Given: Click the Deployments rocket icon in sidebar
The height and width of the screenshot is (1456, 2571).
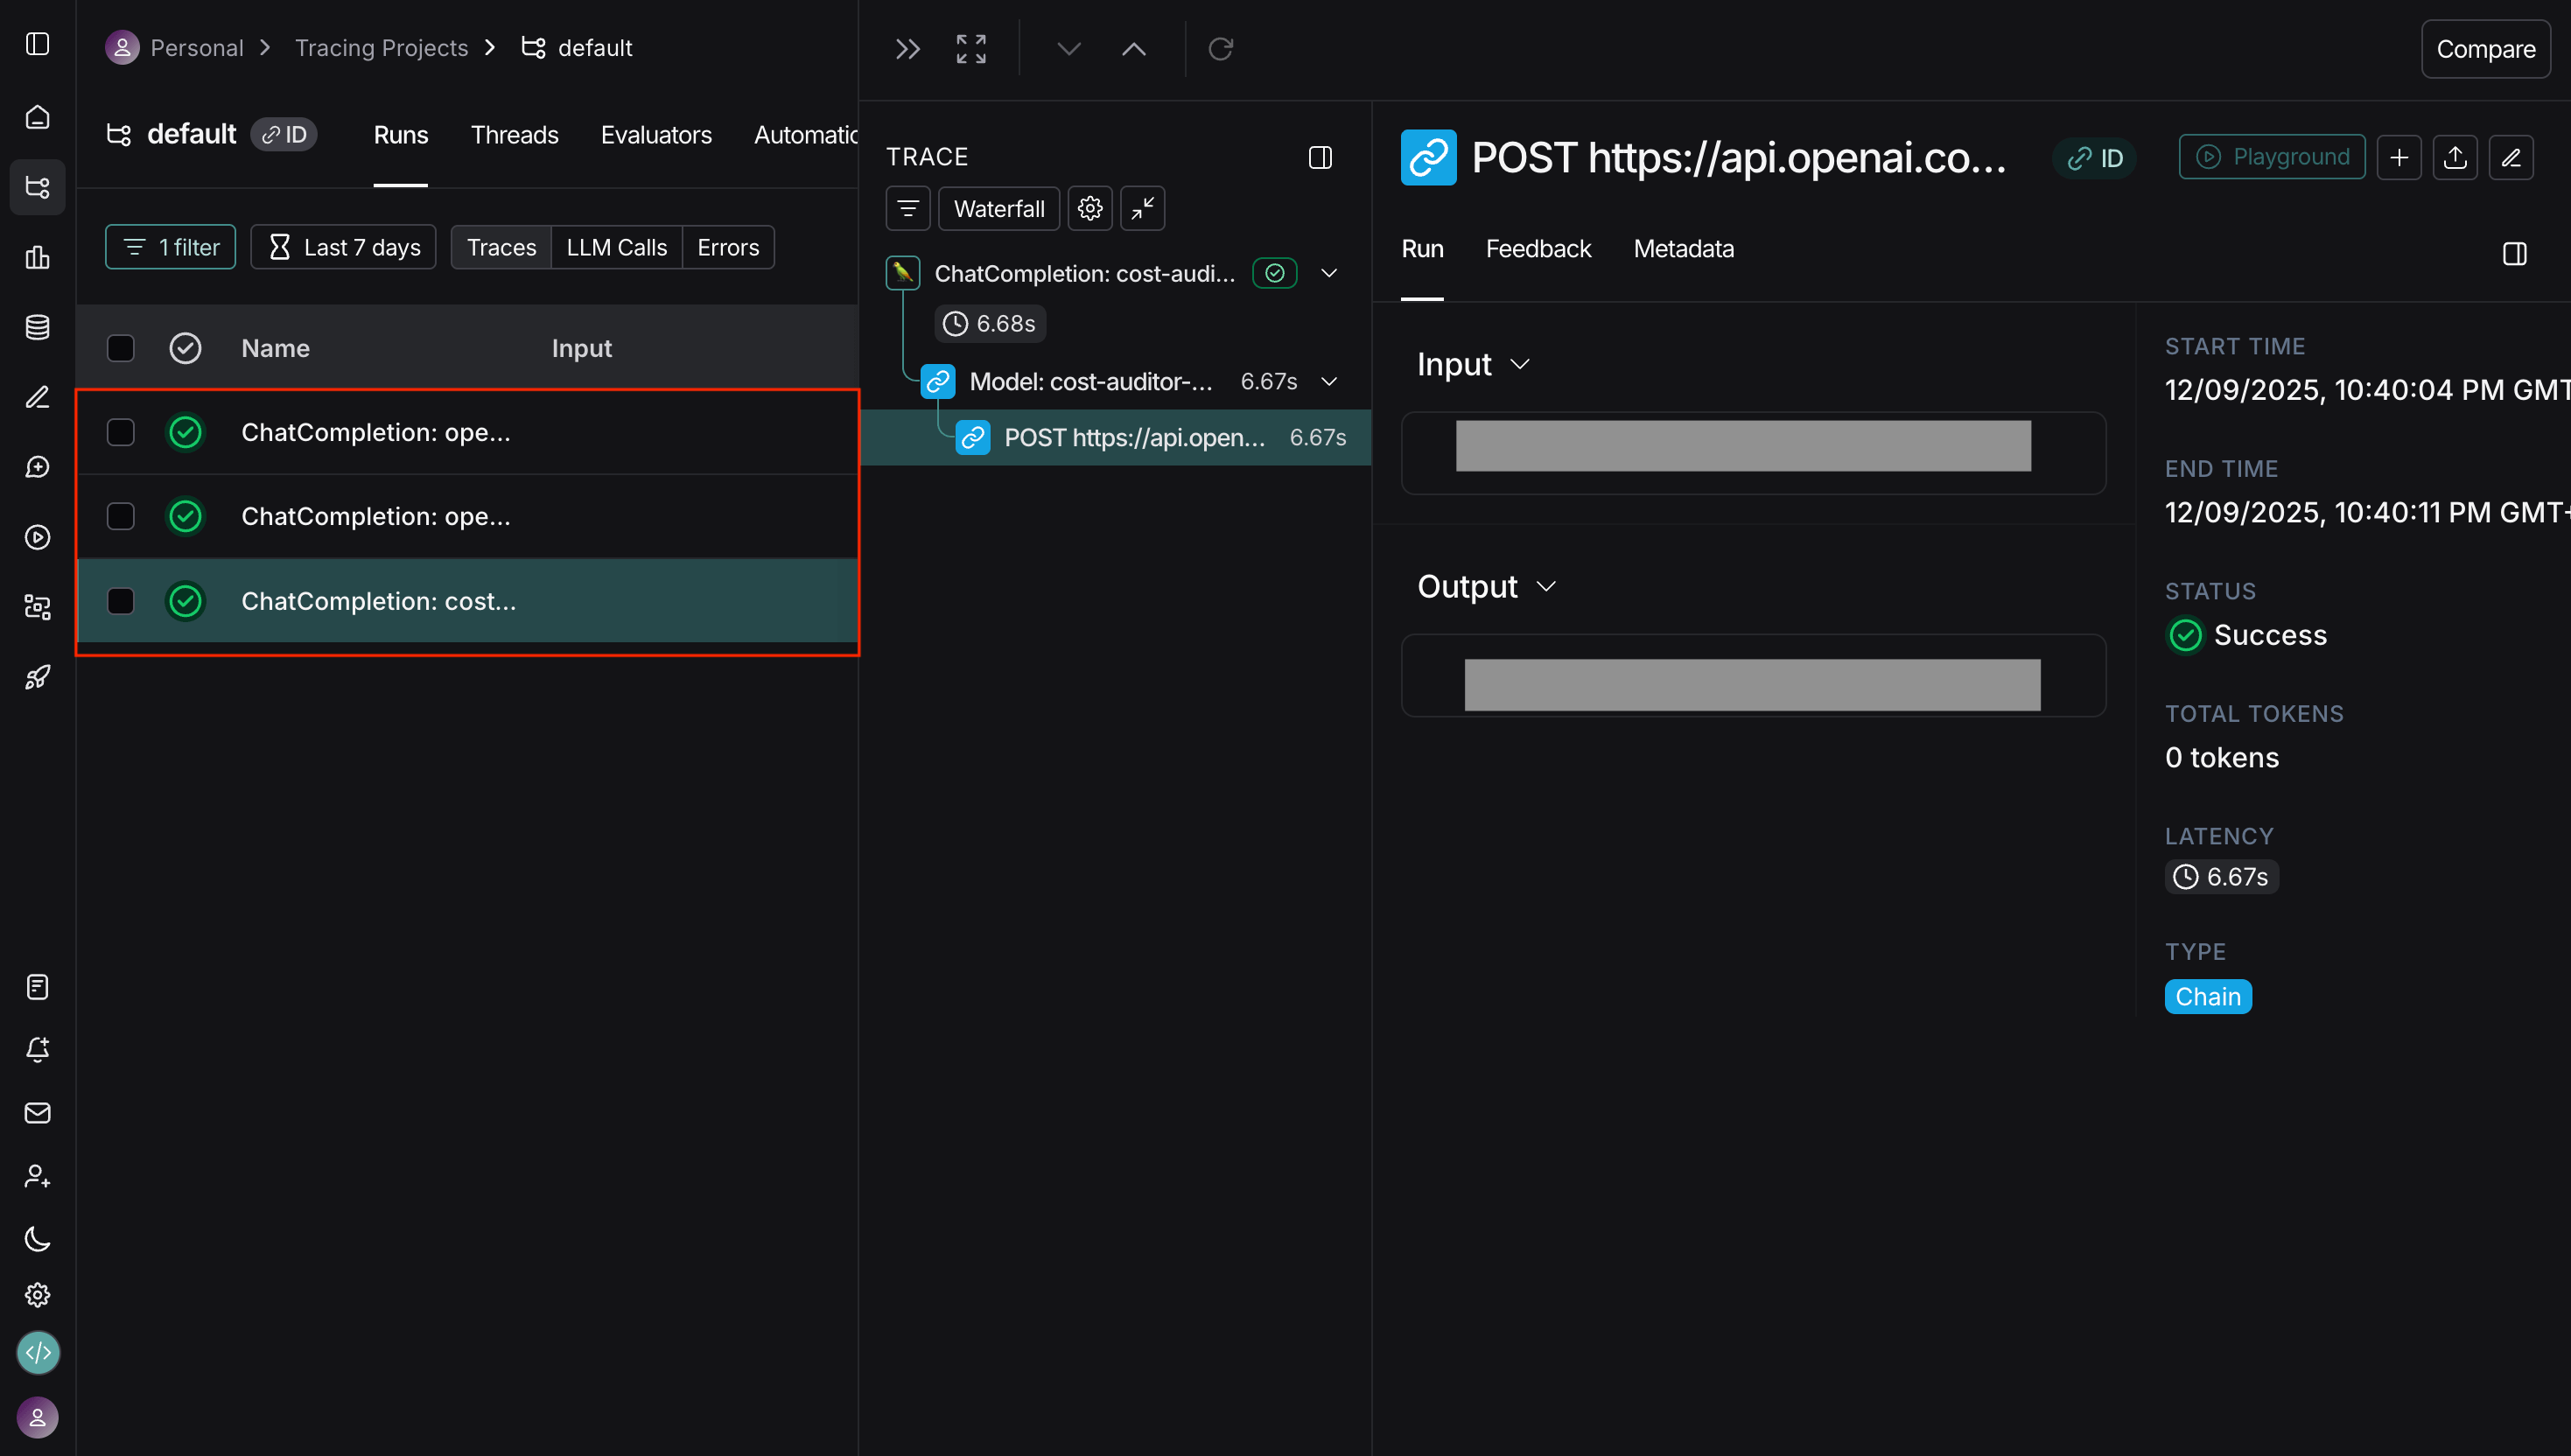Looking at the screenshot, I should coord(37,677).
